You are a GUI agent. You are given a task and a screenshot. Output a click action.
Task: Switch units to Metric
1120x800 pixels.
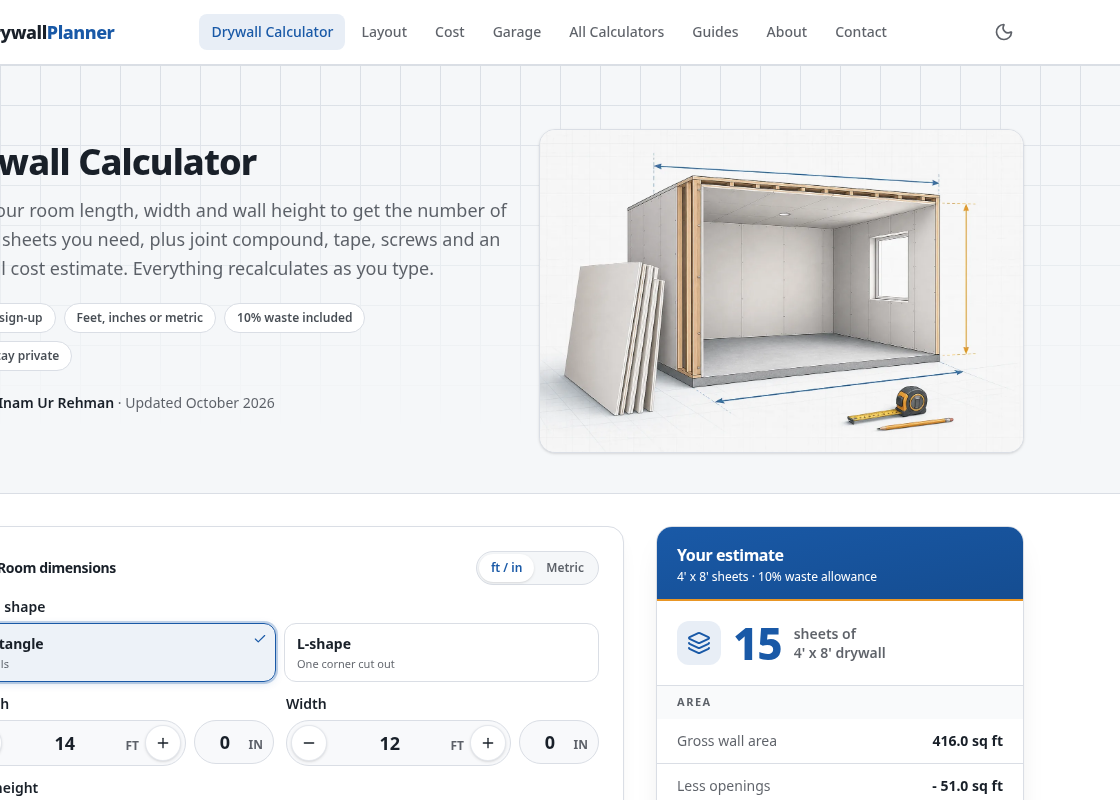[x=565, y=568]
